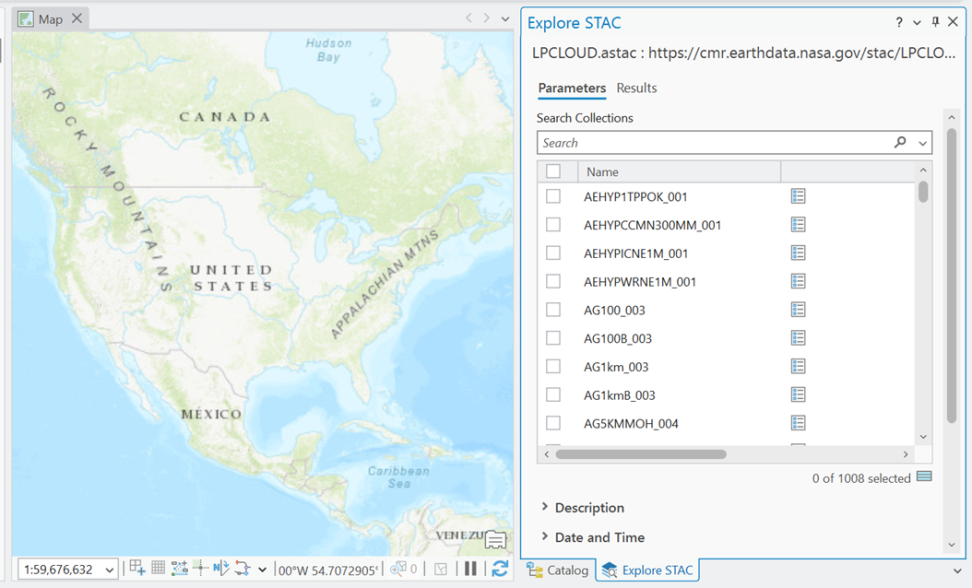Open details for AEHYP1TPPOK_001 collection
Viewport: 972px width, 588px height.
pyautogui.click(x=798, y=196)
